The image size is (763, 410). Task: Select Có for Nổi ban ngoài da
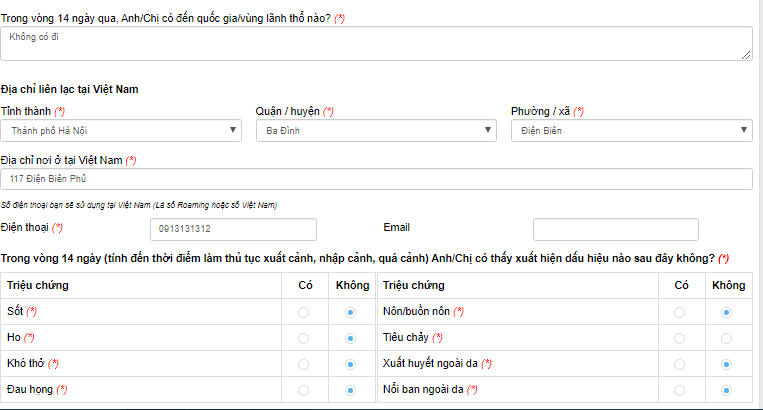click(x=679, y=390)
